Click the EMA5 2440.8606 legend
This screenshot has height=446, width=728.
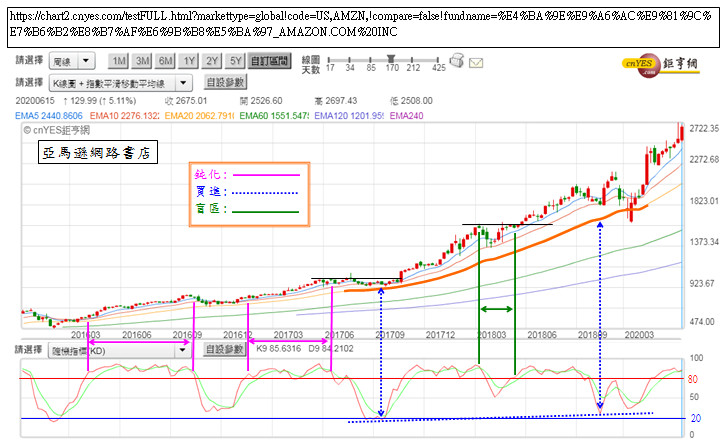[x=49, y=116]
